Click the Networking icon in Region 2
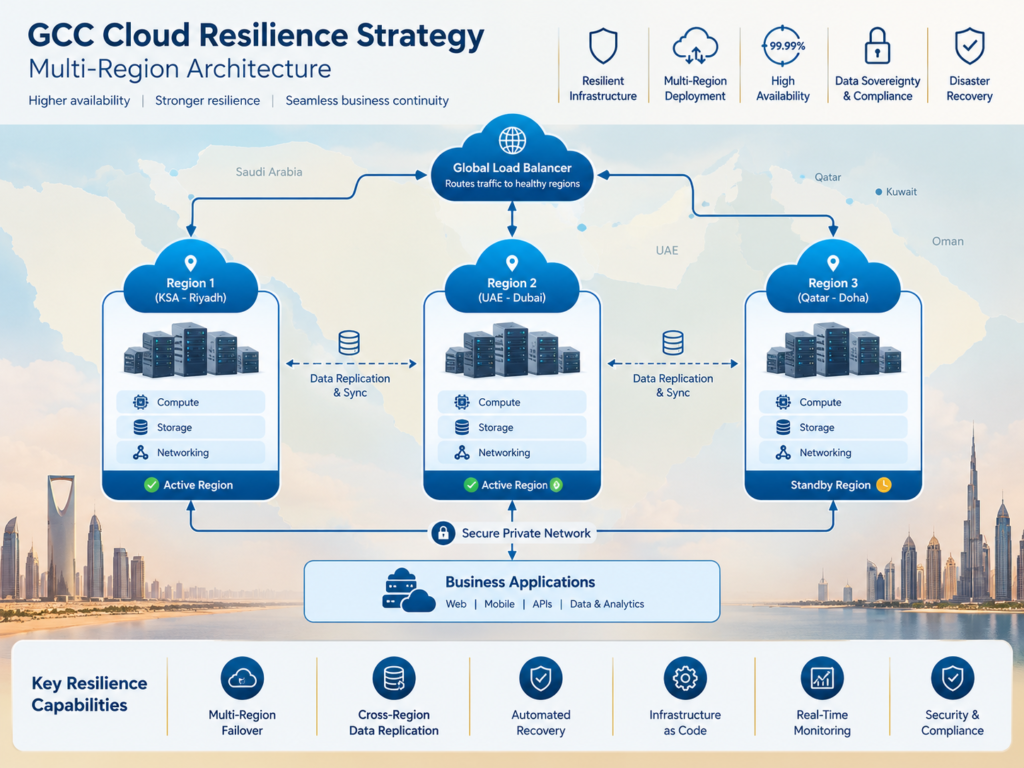Viewport: 1024px width, 768px height. [462, 453]
